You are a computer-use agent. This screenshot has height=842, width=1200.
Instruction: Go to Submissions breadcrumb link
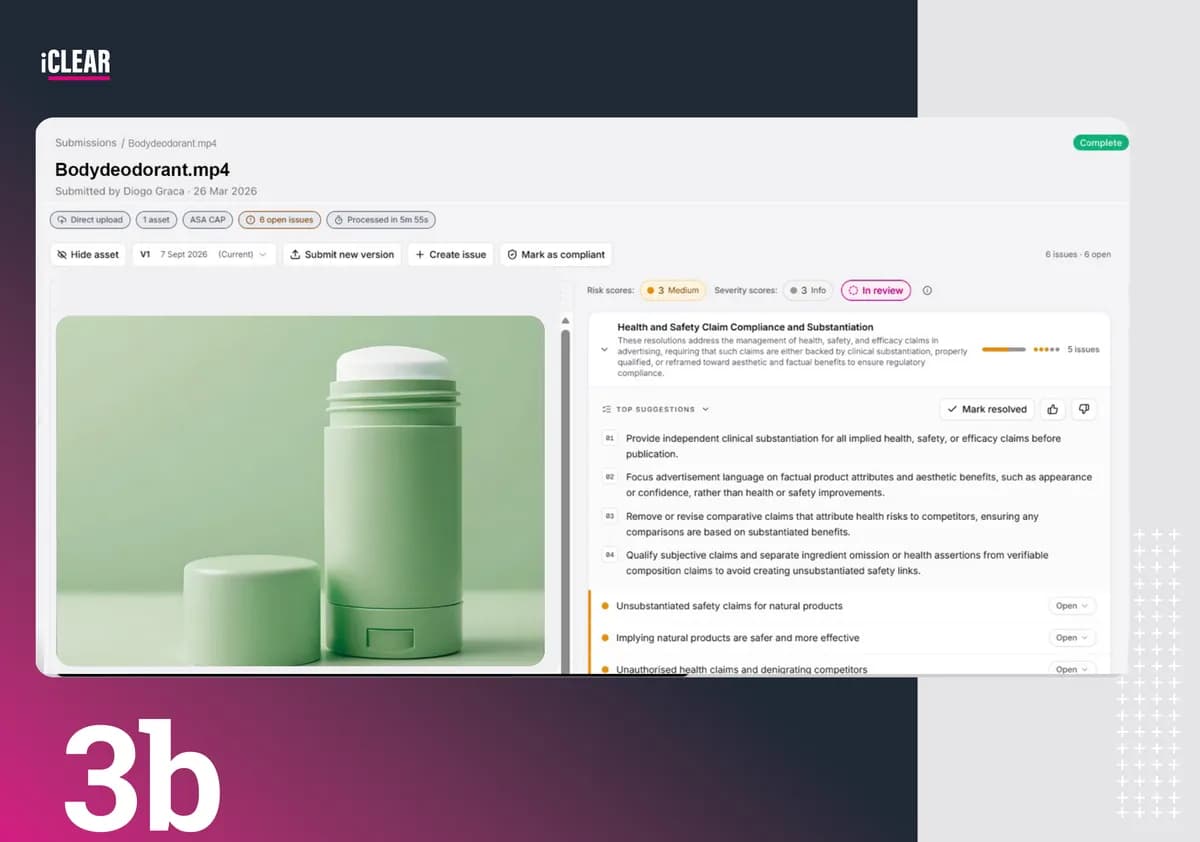coord(86,143)
